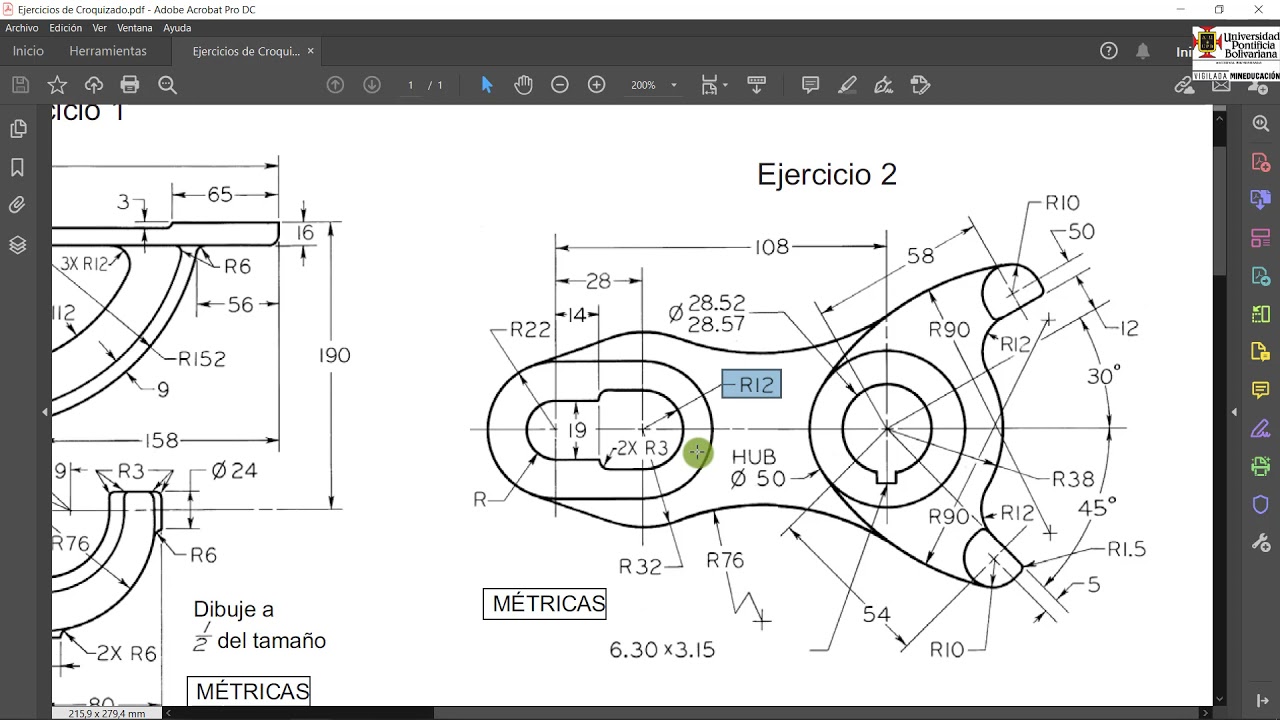This screenshot has height=720, width=1280.
Task: Click the Dibuje a 1/2 del tamaño note
Action: coord(260,625)
